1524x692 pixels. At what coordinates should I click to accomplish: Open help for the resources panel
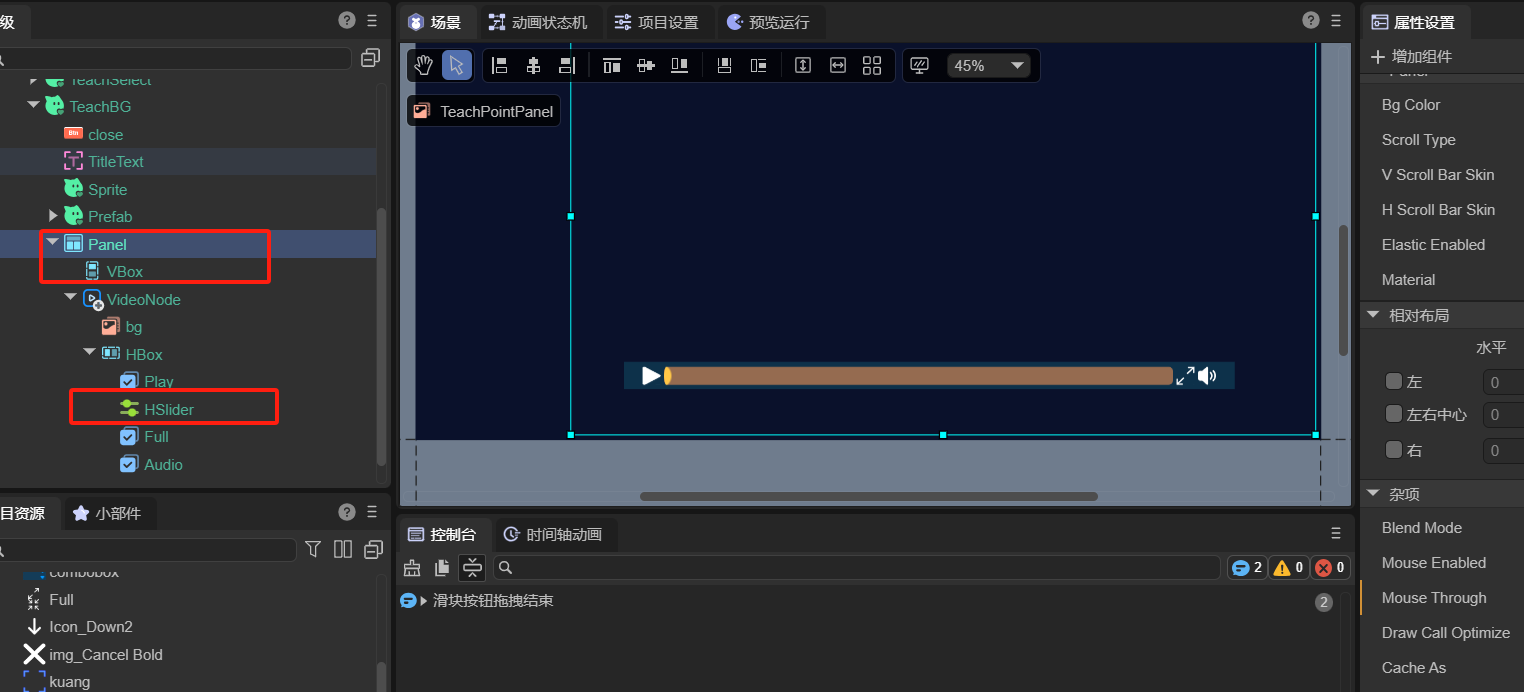[x=347, y=512]
